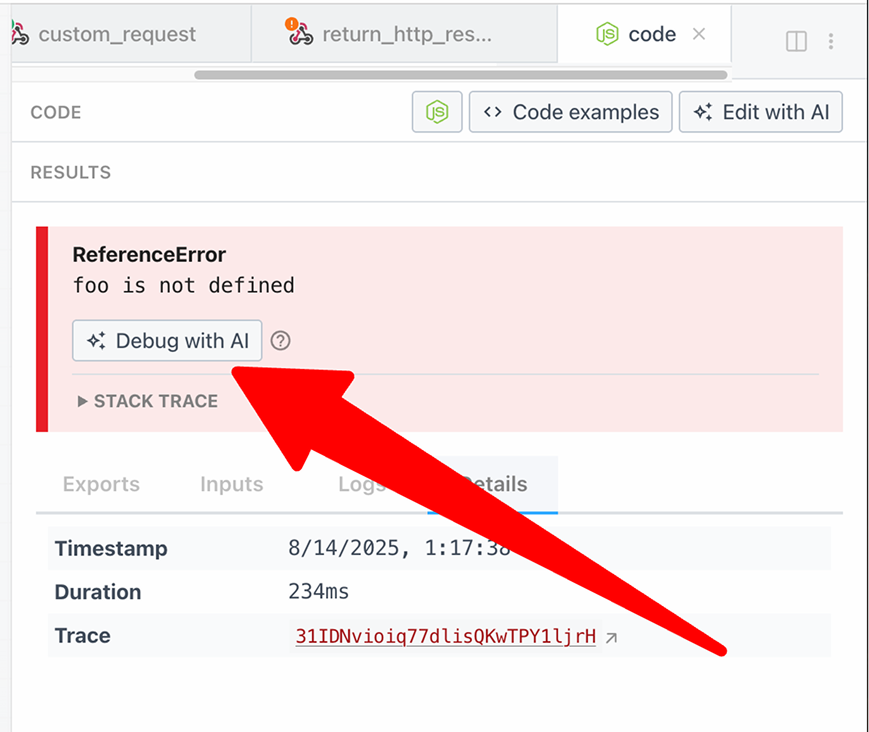
Task: Switch to the Exports tab
Action: 101,484
